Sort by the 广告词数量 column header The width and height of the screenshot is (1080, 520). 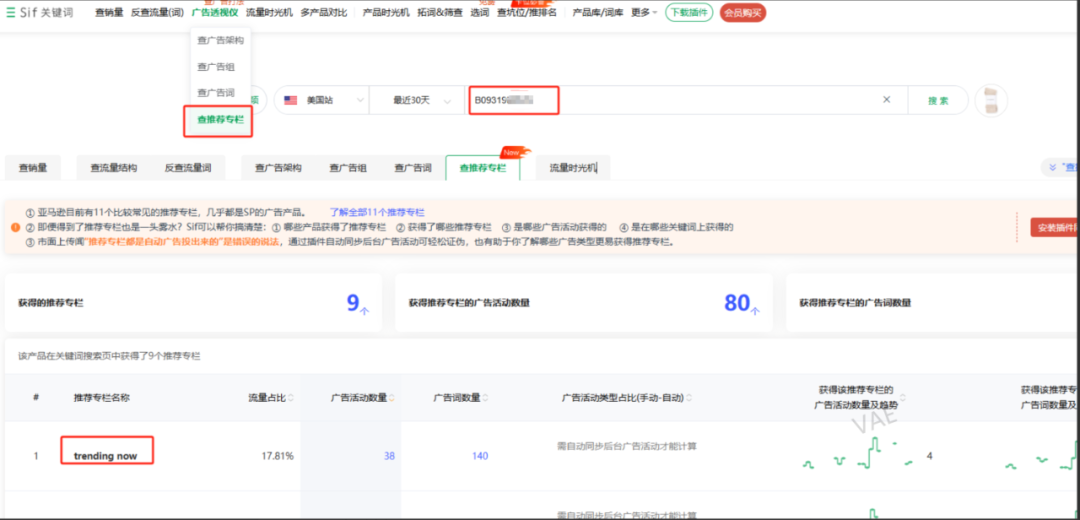click(459, 397)
